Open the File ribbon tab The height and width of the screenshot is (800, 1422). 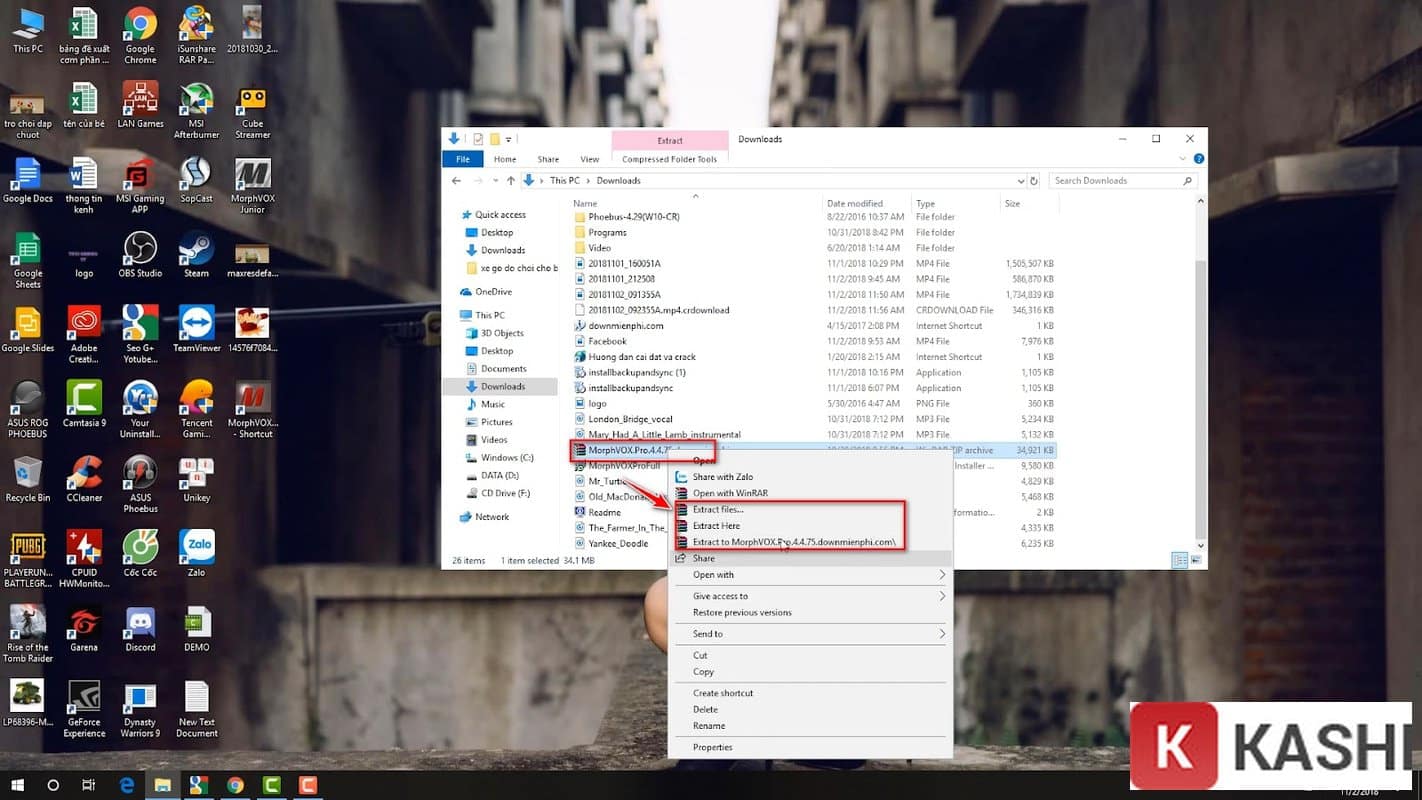(462, 159)
